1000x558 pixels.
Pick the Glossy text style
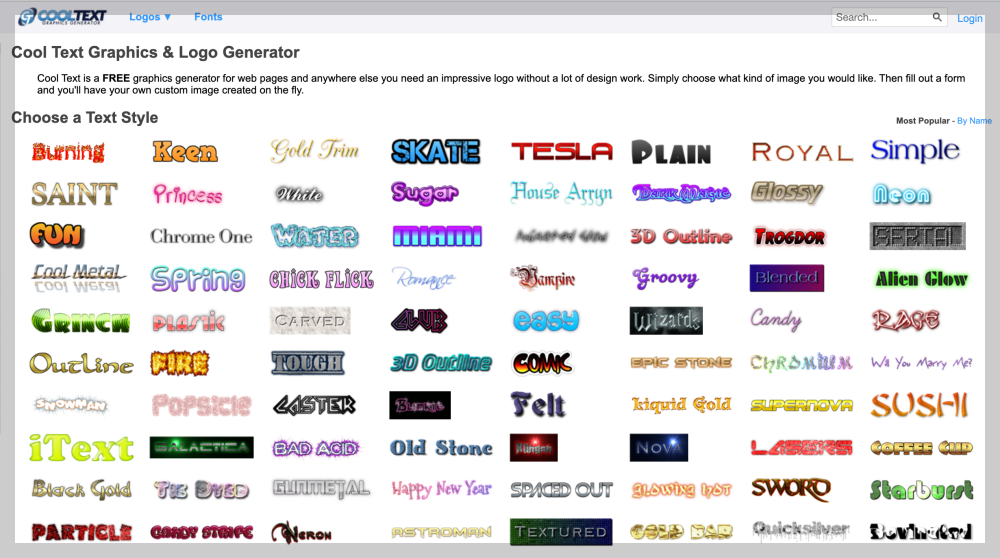(x=787, y=192)
